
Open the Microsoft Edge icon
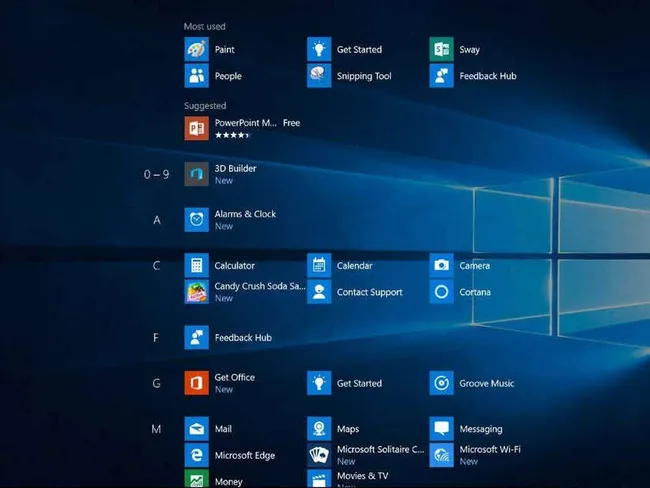pyautogui.click(x=196, y=456)
